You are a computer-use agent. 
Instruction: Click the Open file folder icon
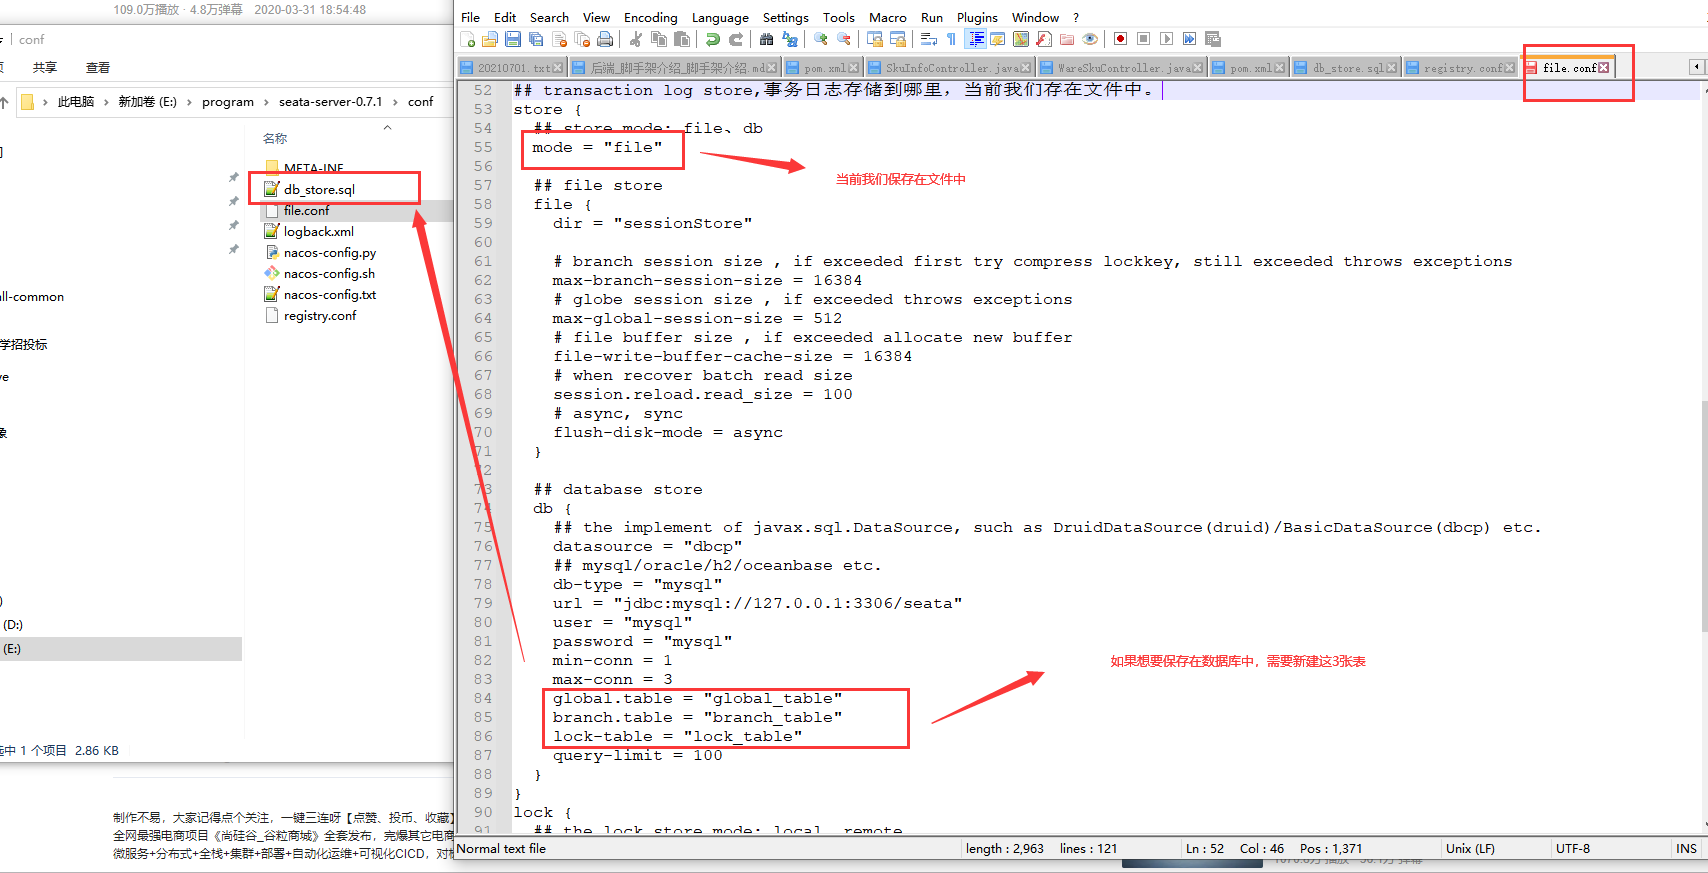click(490, 39)
